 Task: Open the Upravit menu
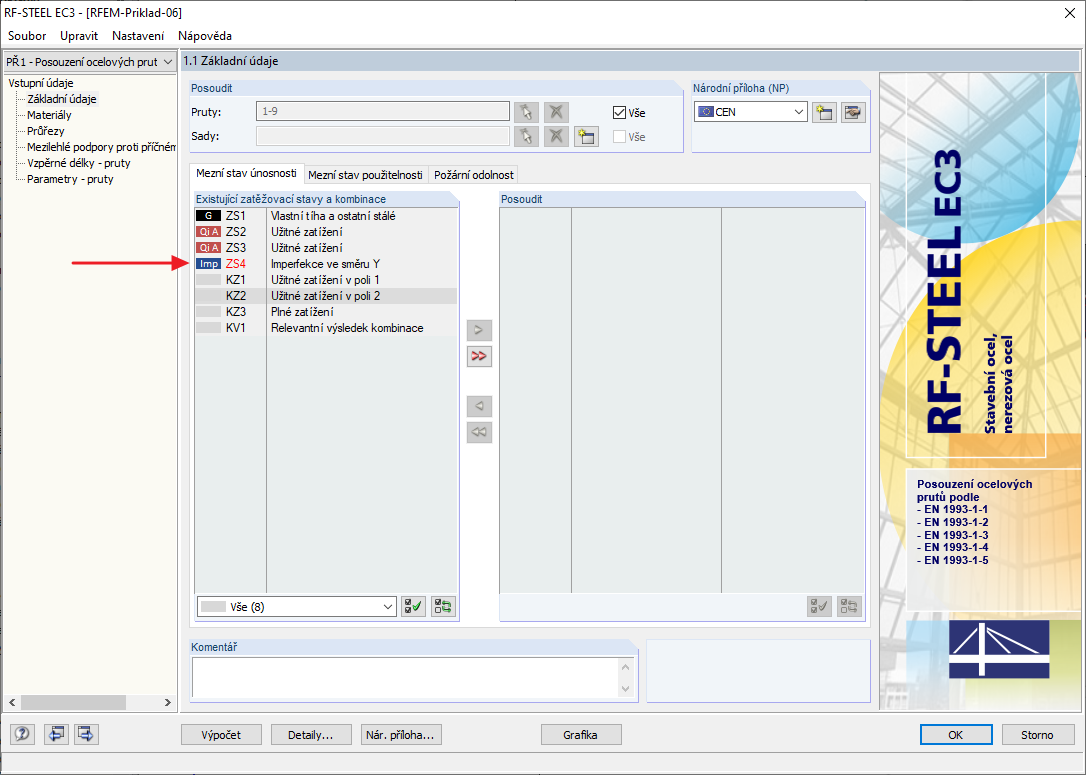point(79,35)
